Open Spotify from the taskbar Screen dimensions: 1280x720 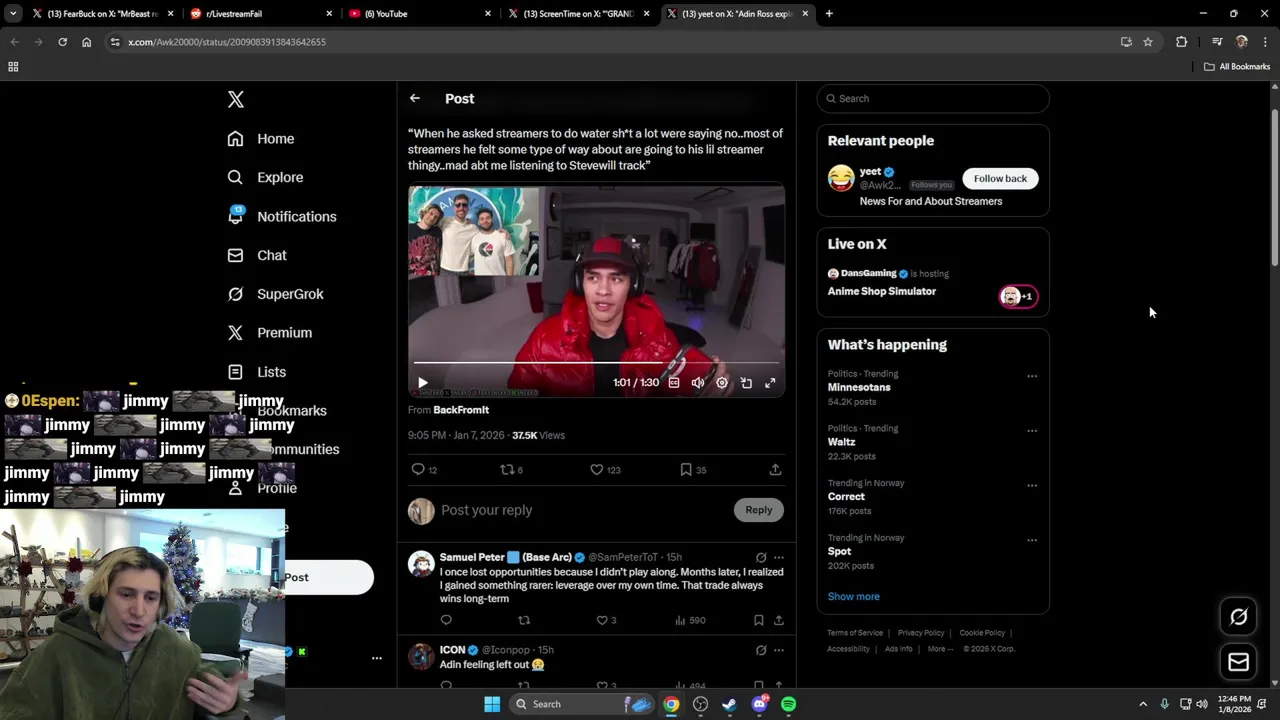click(788, 704)
